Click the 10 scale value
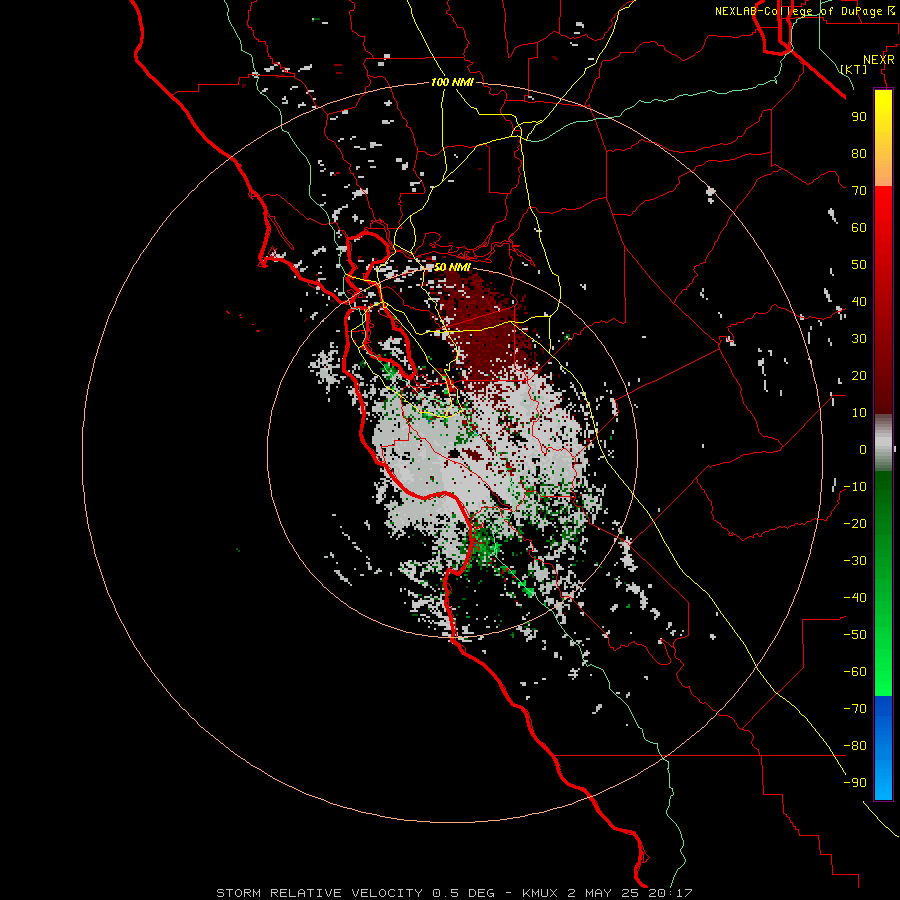This screenshot has height=900, width=900. (859, 413)
